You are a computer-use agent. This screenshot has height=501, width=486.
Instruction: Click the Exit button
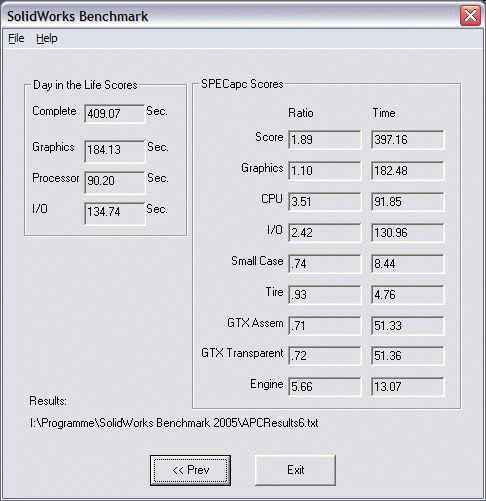295,470
